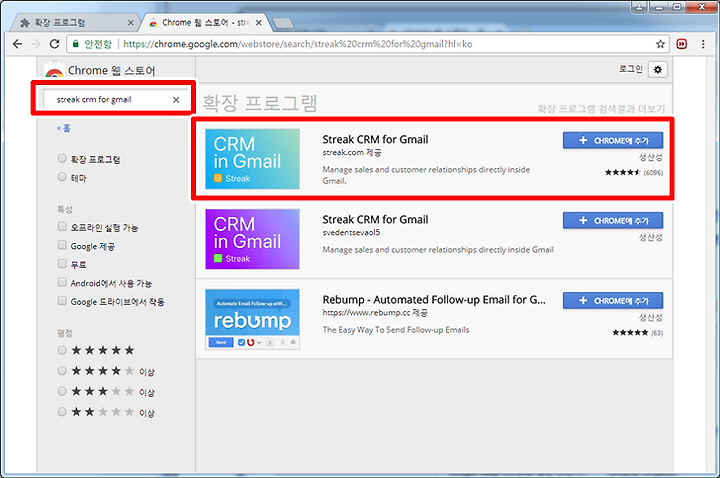
Task: Select the 확장 프로그램 radio filter
Action: [x=62, y=158]
